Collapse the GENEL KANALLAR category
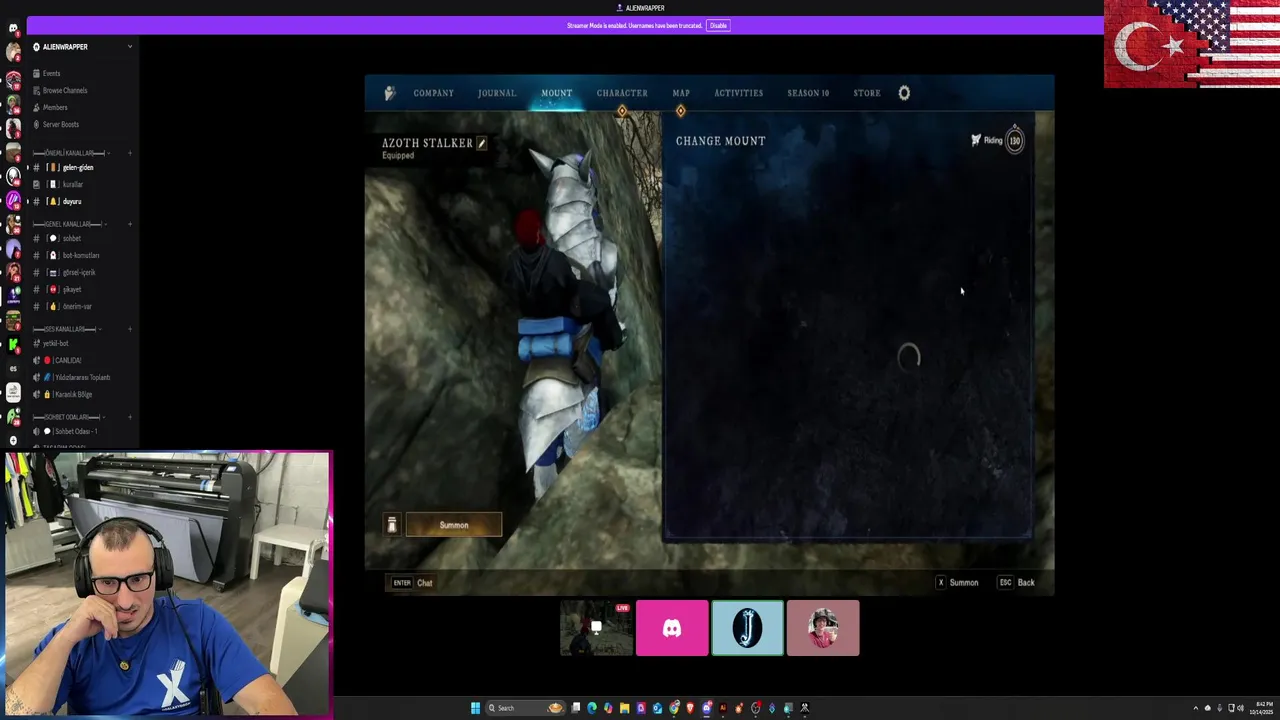Screen dimensions: 1280x720 click(68, 224)
